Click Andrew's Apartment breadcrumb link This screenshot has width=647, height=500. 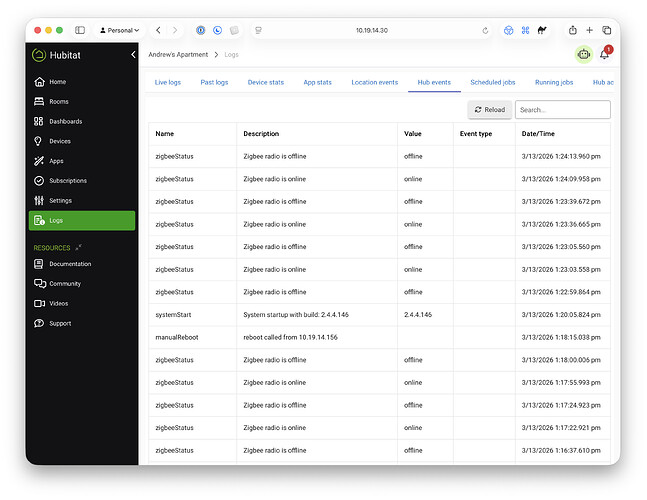178,54
